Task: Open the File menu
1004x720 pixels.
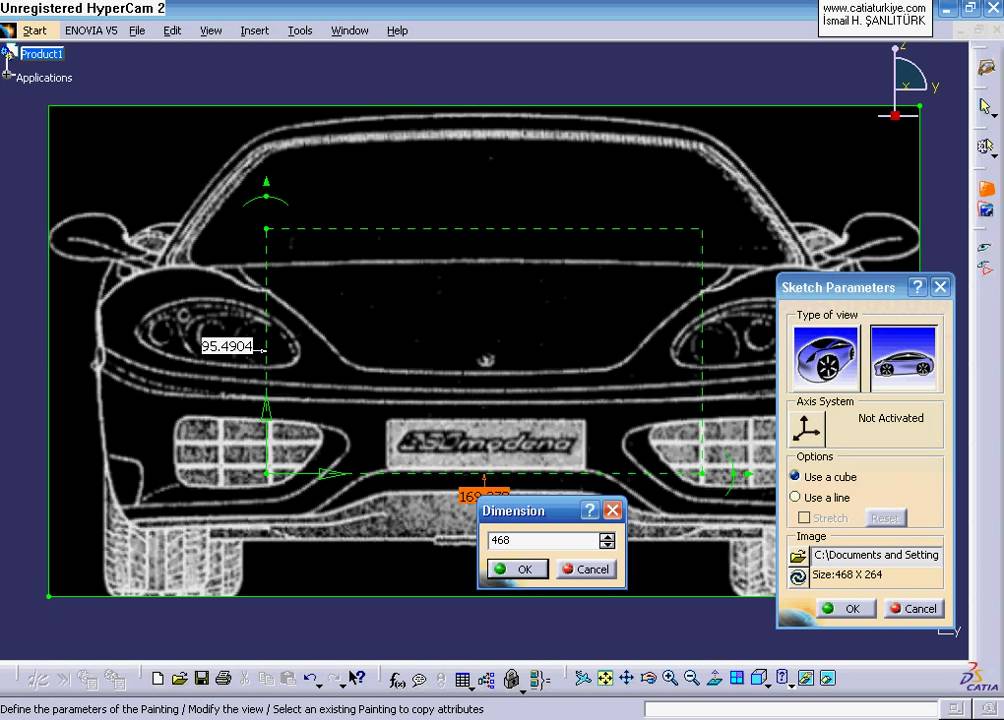Action: 137,30
